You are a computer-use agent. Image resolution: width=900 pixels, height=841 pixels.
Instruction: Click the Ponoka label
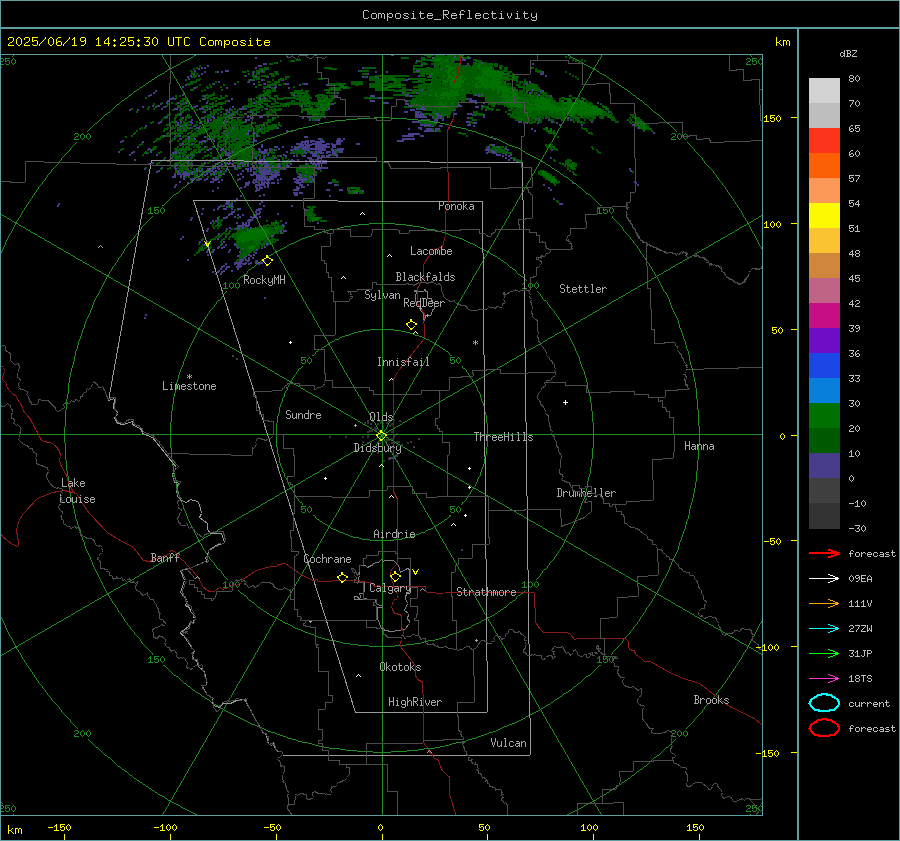(456, 207)
